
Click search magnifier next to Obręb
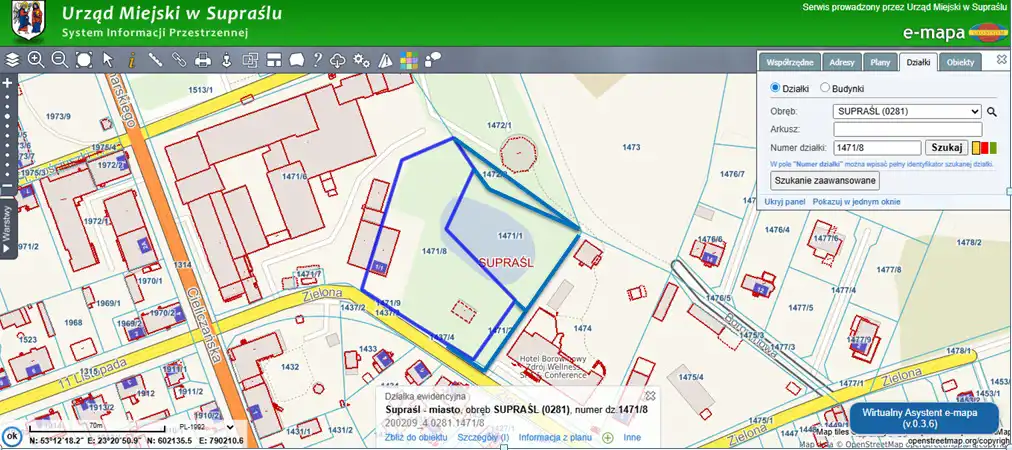pos(993,112)
